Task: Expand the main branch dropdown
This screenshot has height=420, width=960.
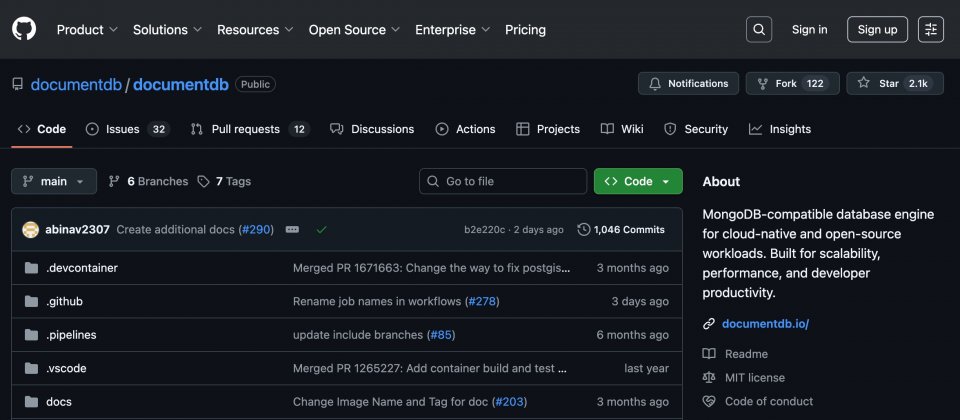Action: coord(54,181)
